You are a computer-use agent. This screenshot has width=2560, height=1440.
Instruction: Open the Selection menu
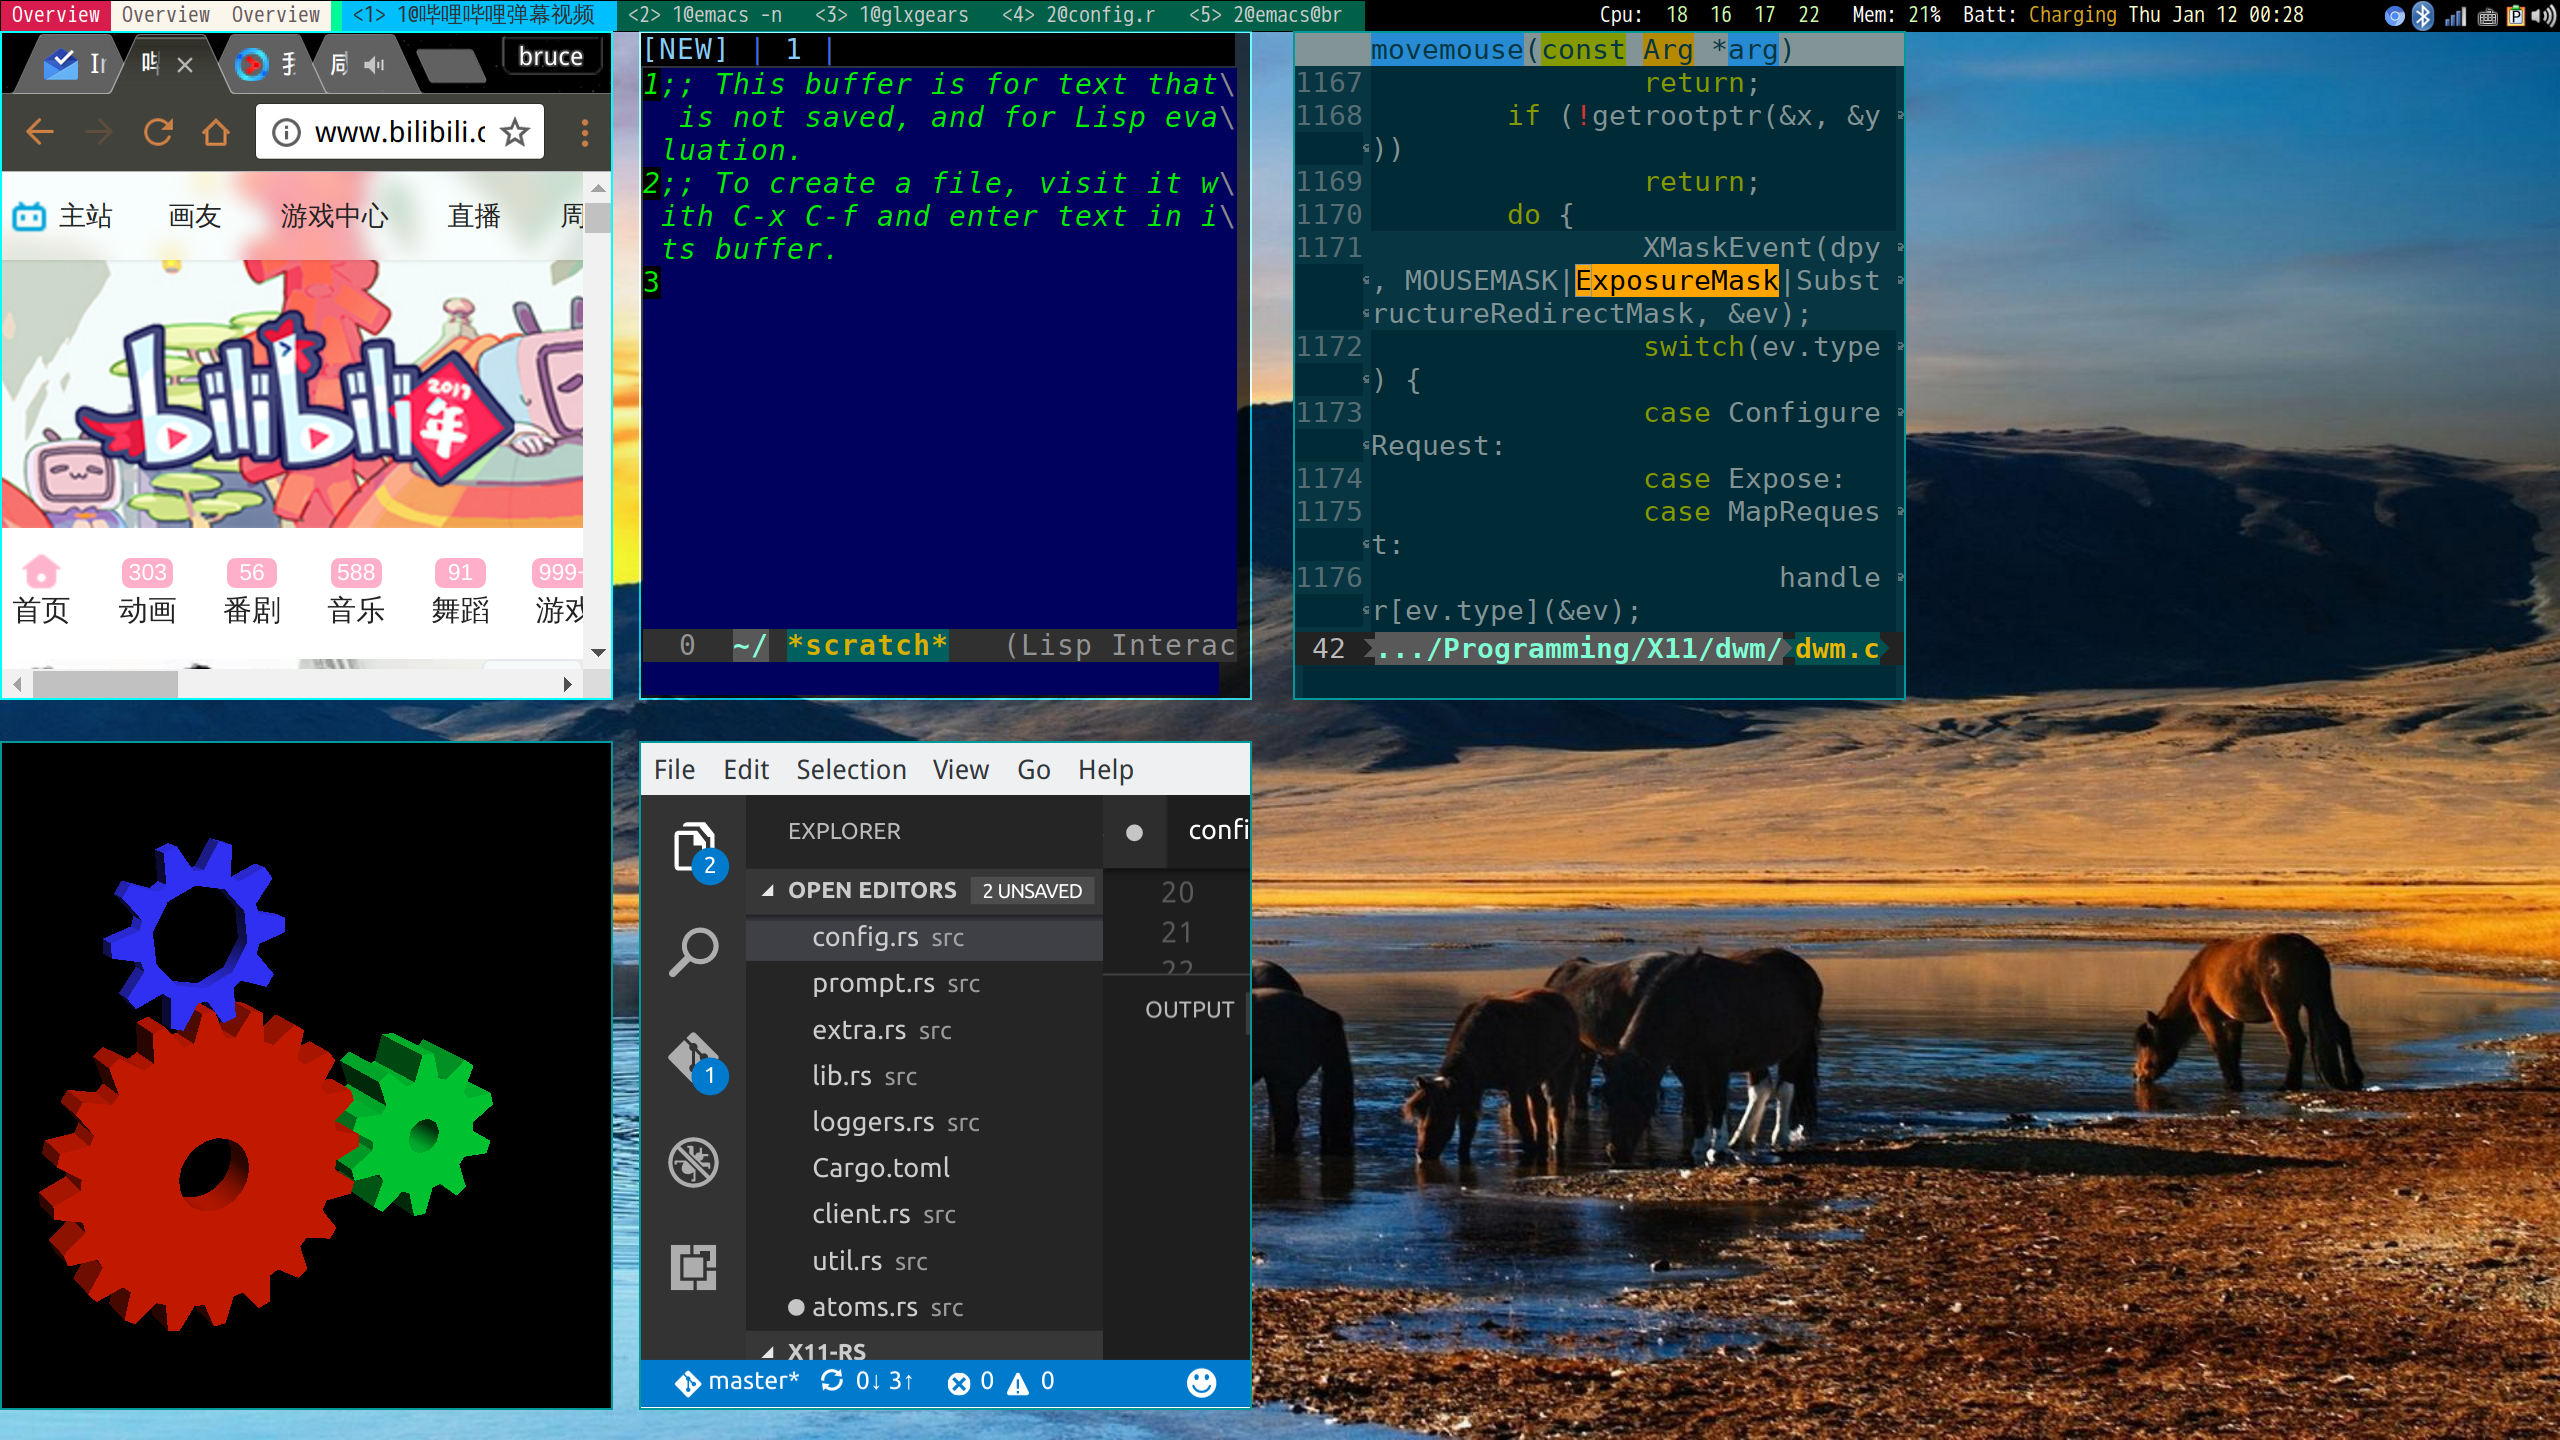coord(850,769)
